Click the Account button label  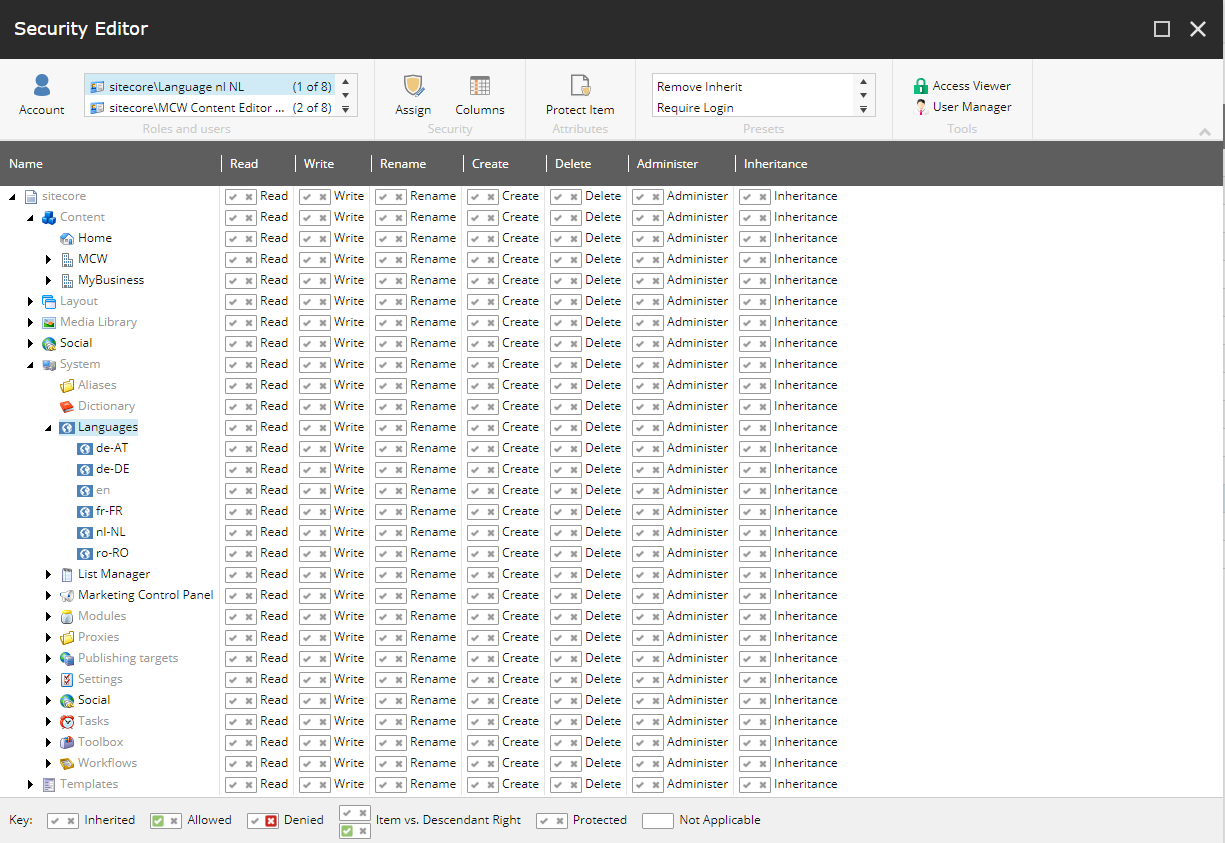41,110
